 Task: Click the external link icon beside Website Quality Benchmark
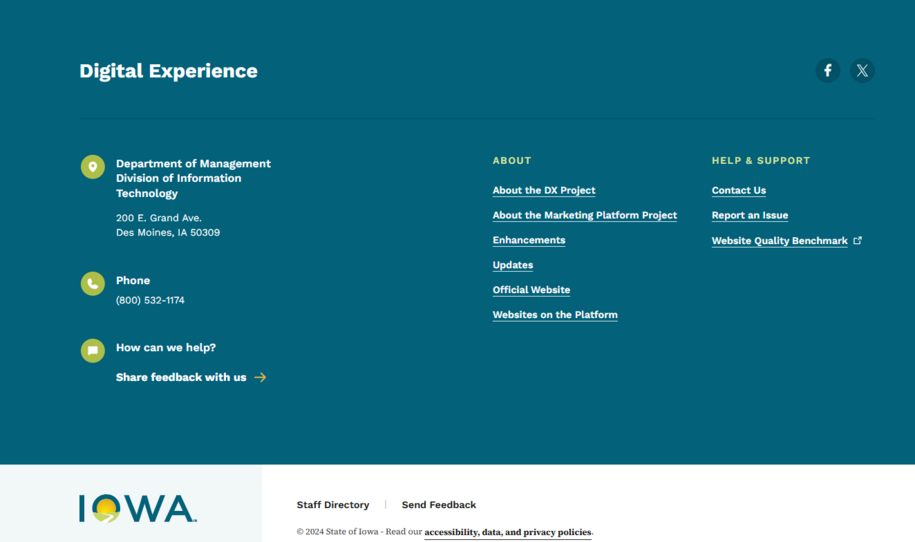coord(857,240)
